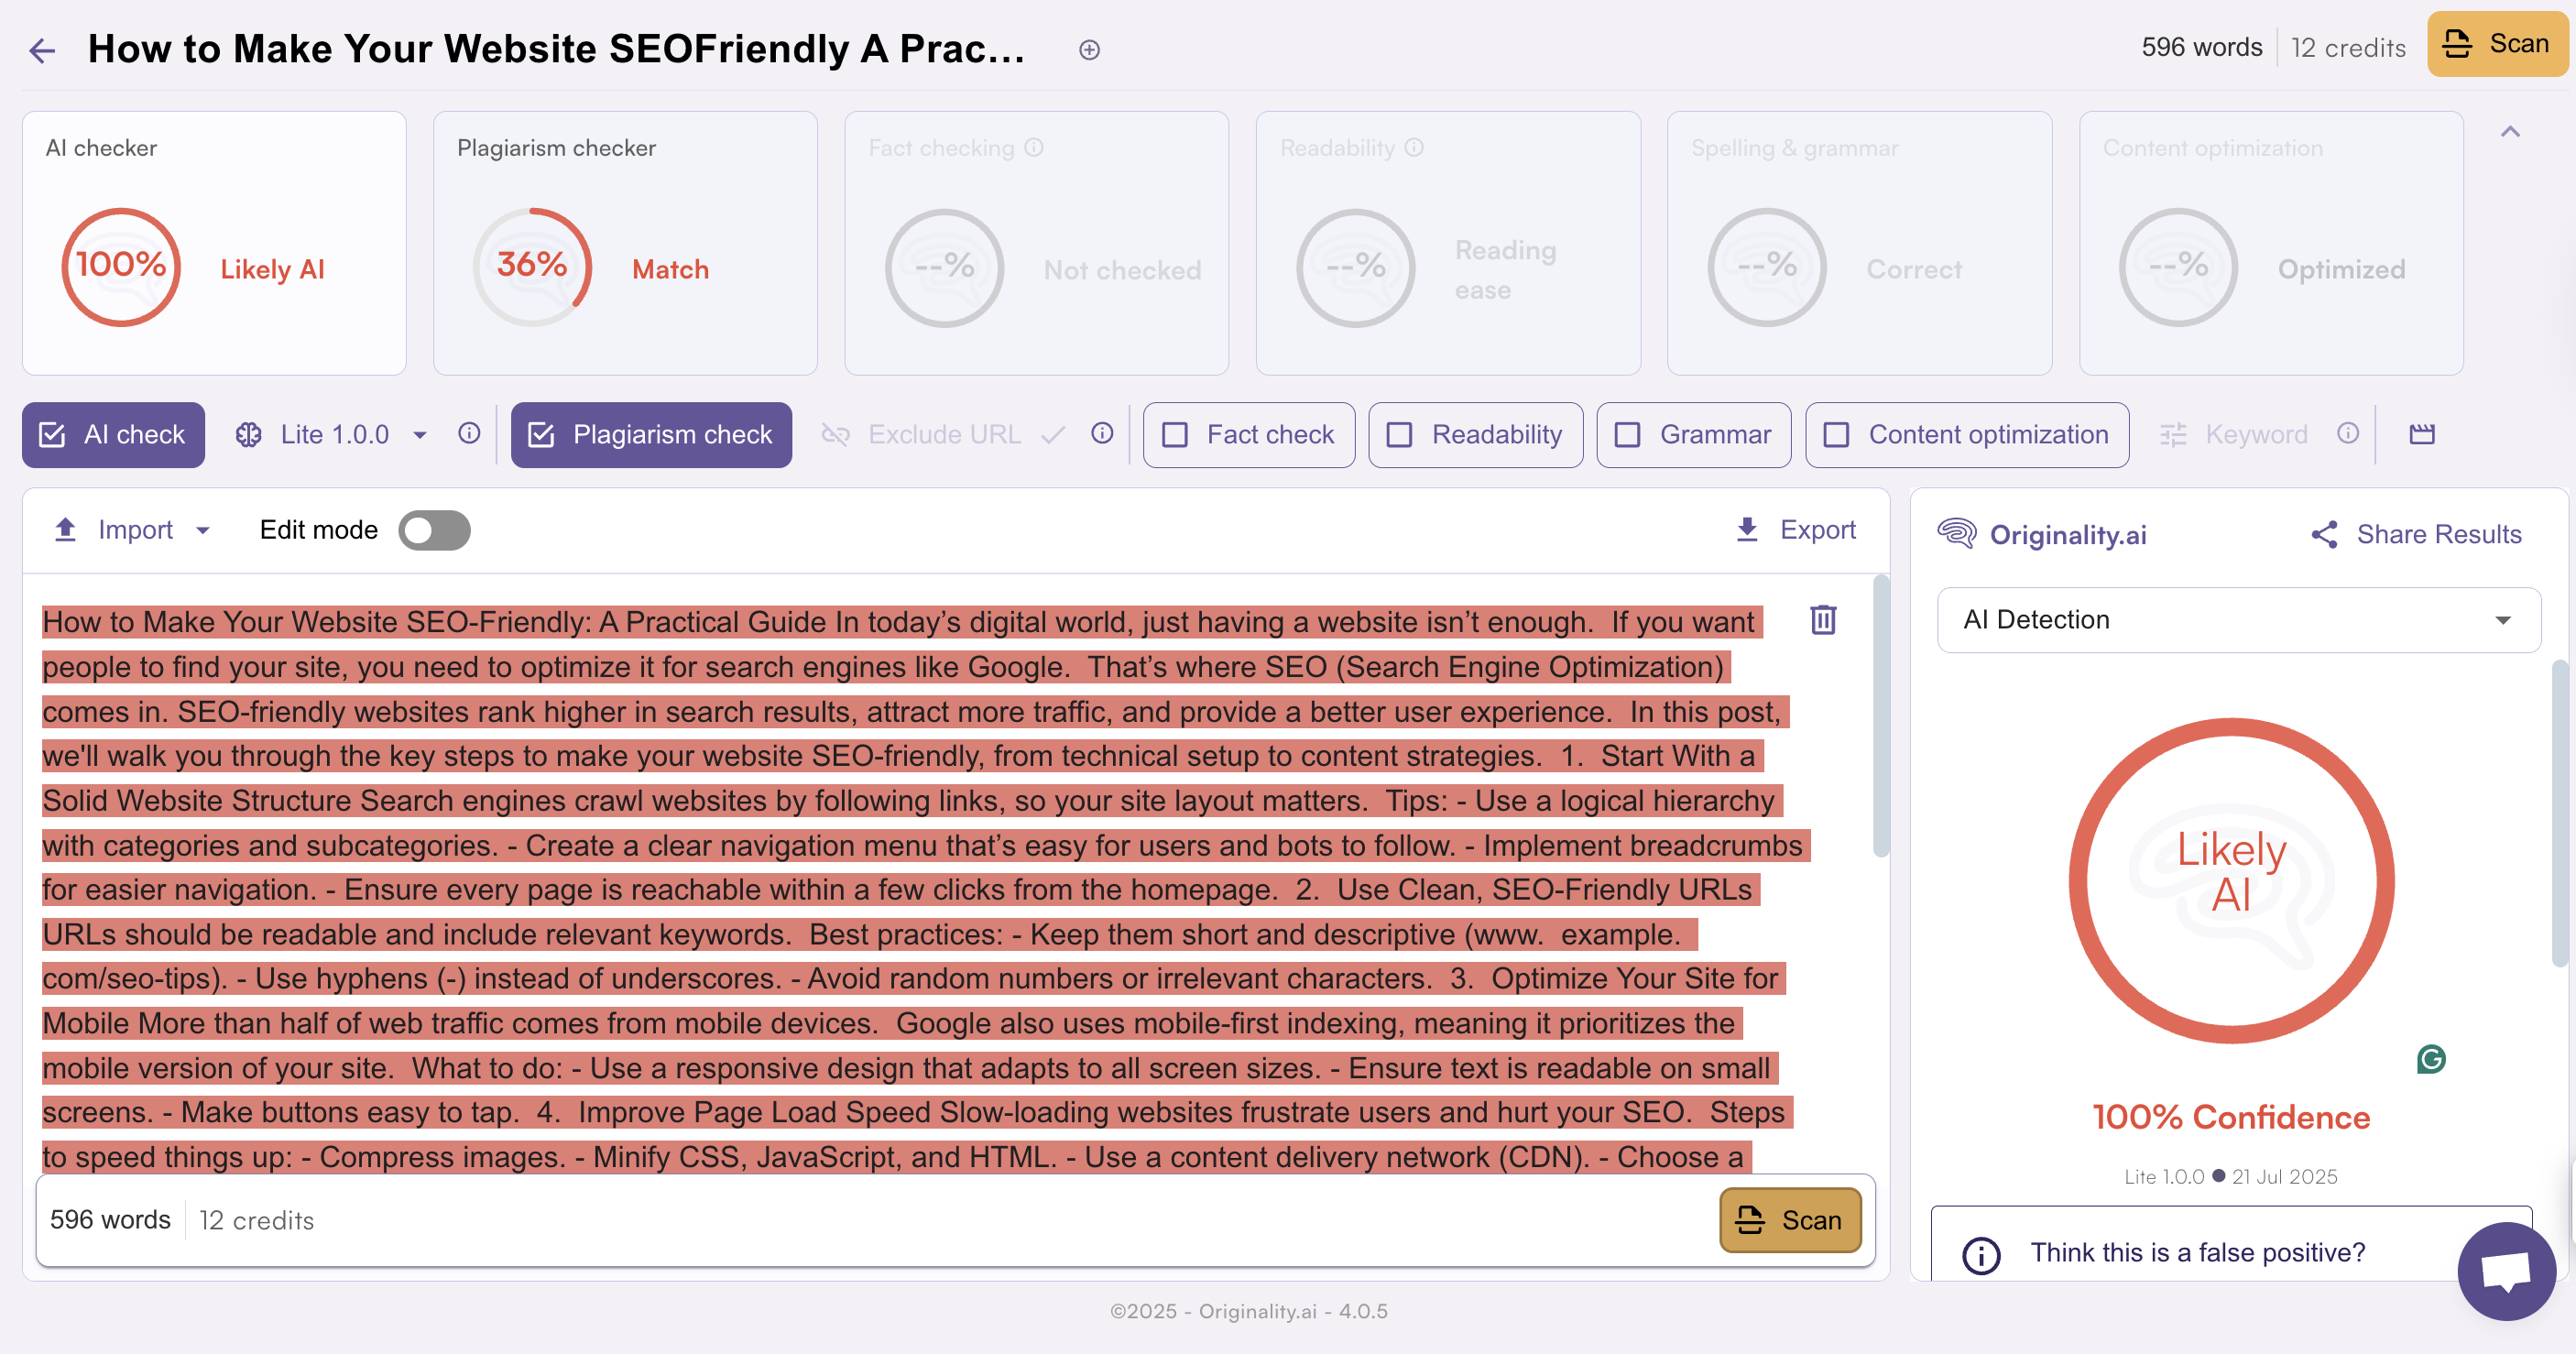Image resolution: width=2576 pixels, height=1354 pixels.
Task: Click the info icon next to Keyword
Action: (x=2348, y=433)
